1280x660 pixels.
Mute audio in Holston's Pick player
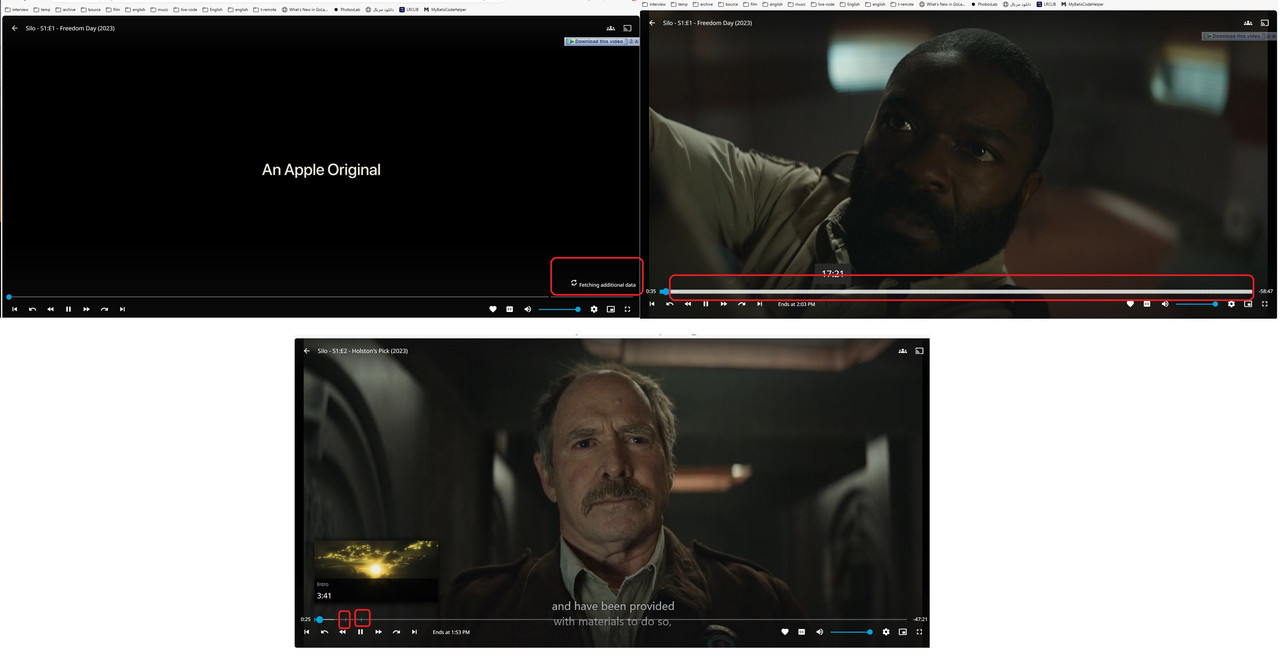(820, 632)
